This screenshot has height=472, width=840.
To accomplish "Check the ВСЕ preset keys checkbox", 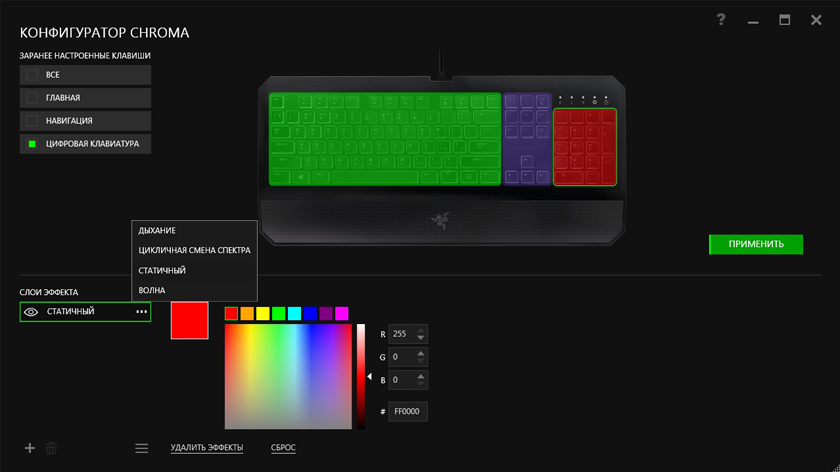I will pos(32,75).
